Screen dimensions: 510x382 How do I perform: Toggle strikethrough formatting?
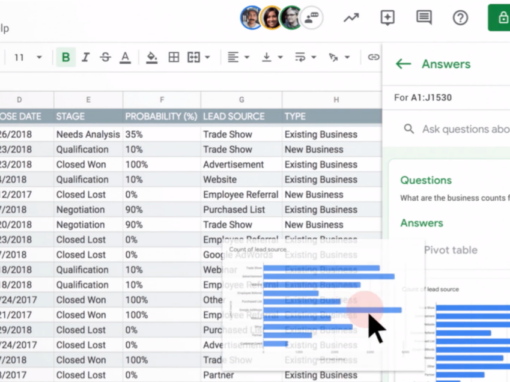point(105,57)
